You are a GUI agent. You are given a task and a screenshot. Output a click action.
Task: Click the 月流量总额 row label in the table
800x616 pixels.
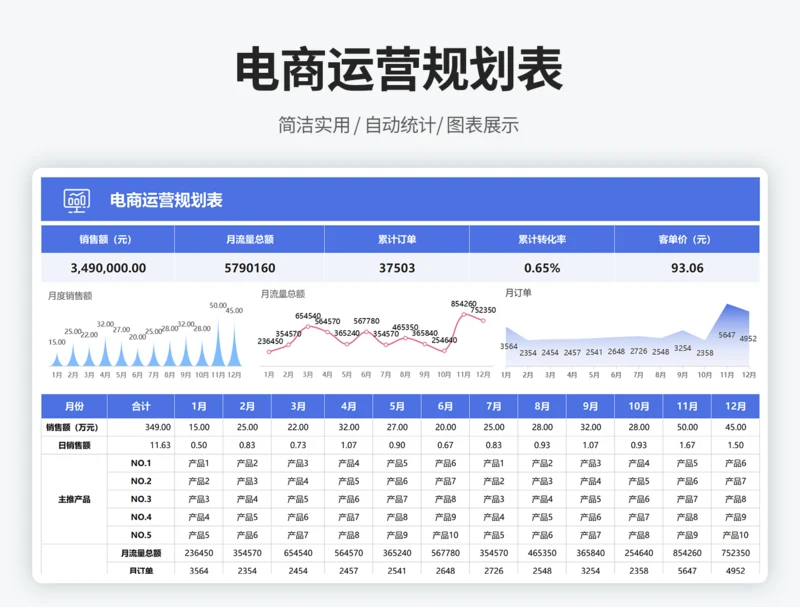point(141,553)
